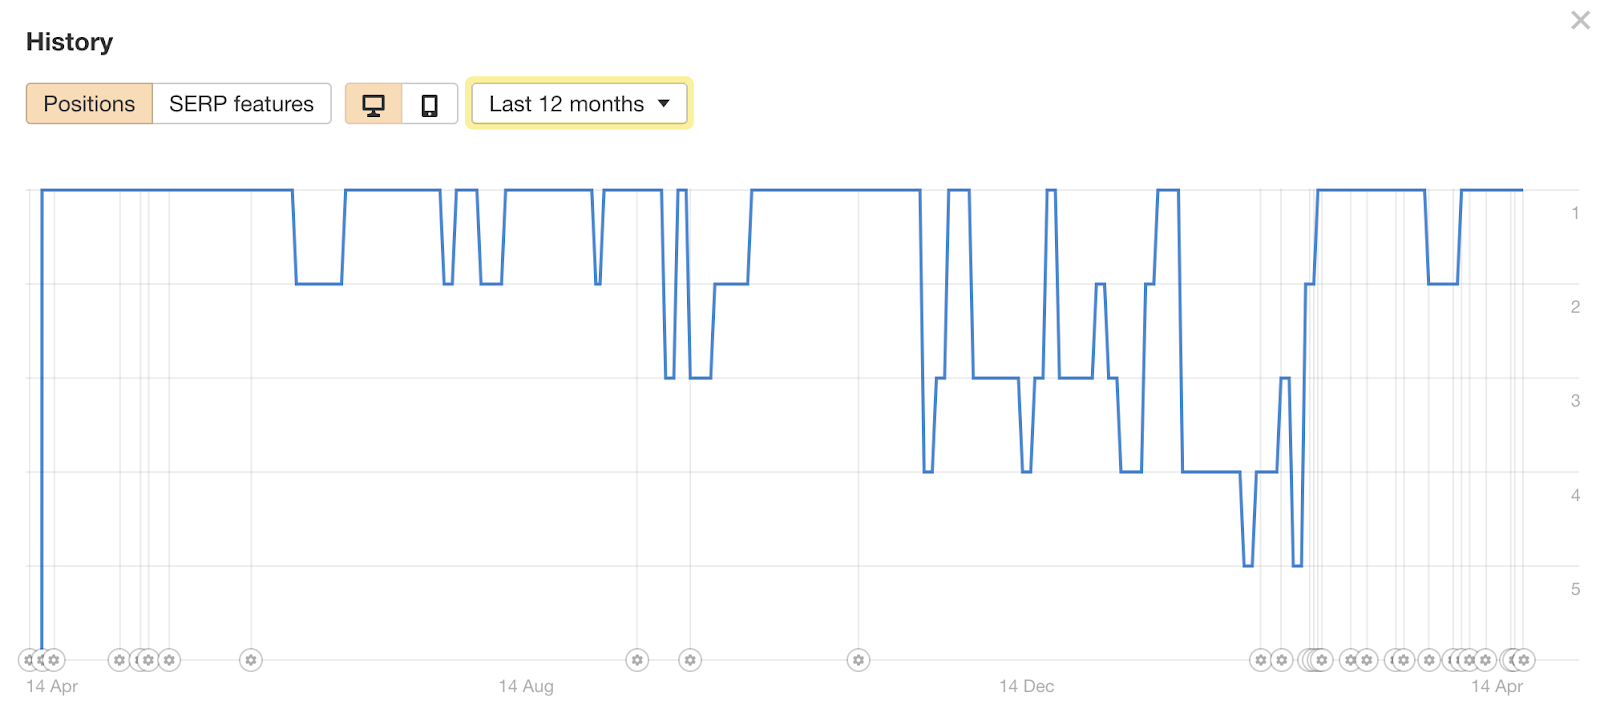Click the position 1 axis label
The width and height of the screenshot is (1600, 725).
click(1575, 212)
